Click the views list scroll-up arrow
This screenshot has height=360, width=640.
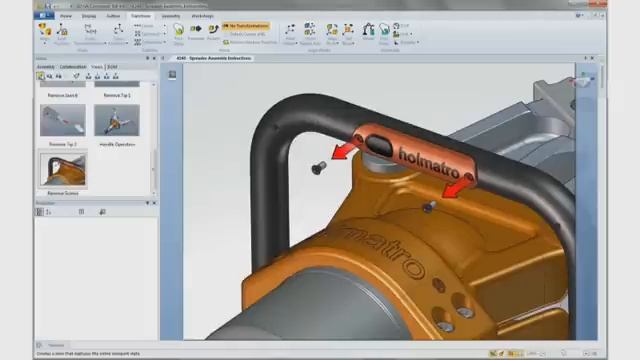(x=153, y=84)
